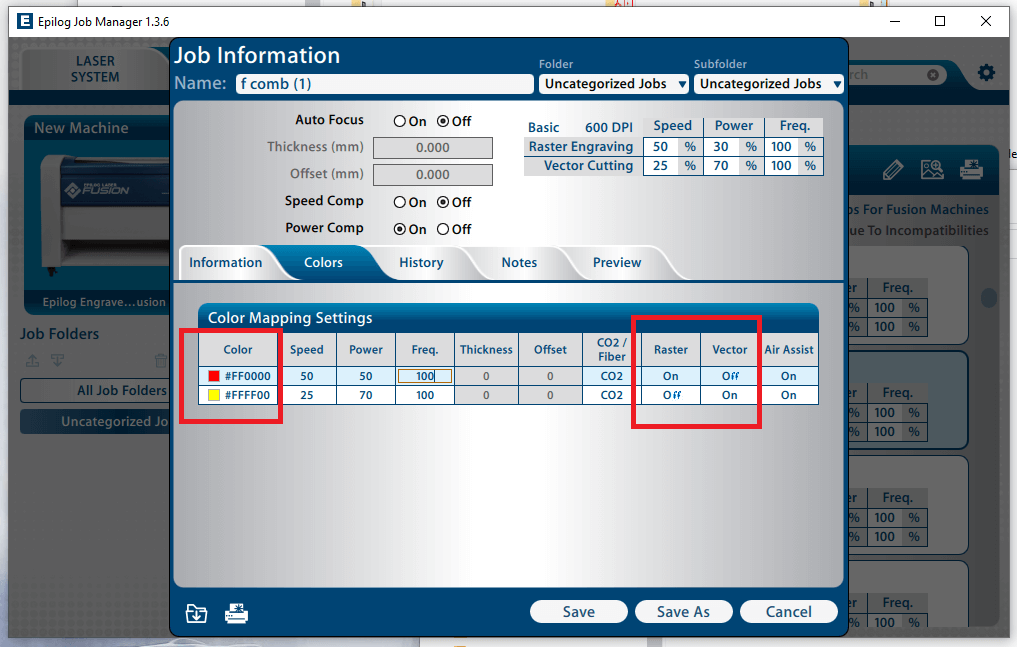1017x647 pixels.
Task: Select Uncategorized Jobs folder in sidebar
Action: 95,421
